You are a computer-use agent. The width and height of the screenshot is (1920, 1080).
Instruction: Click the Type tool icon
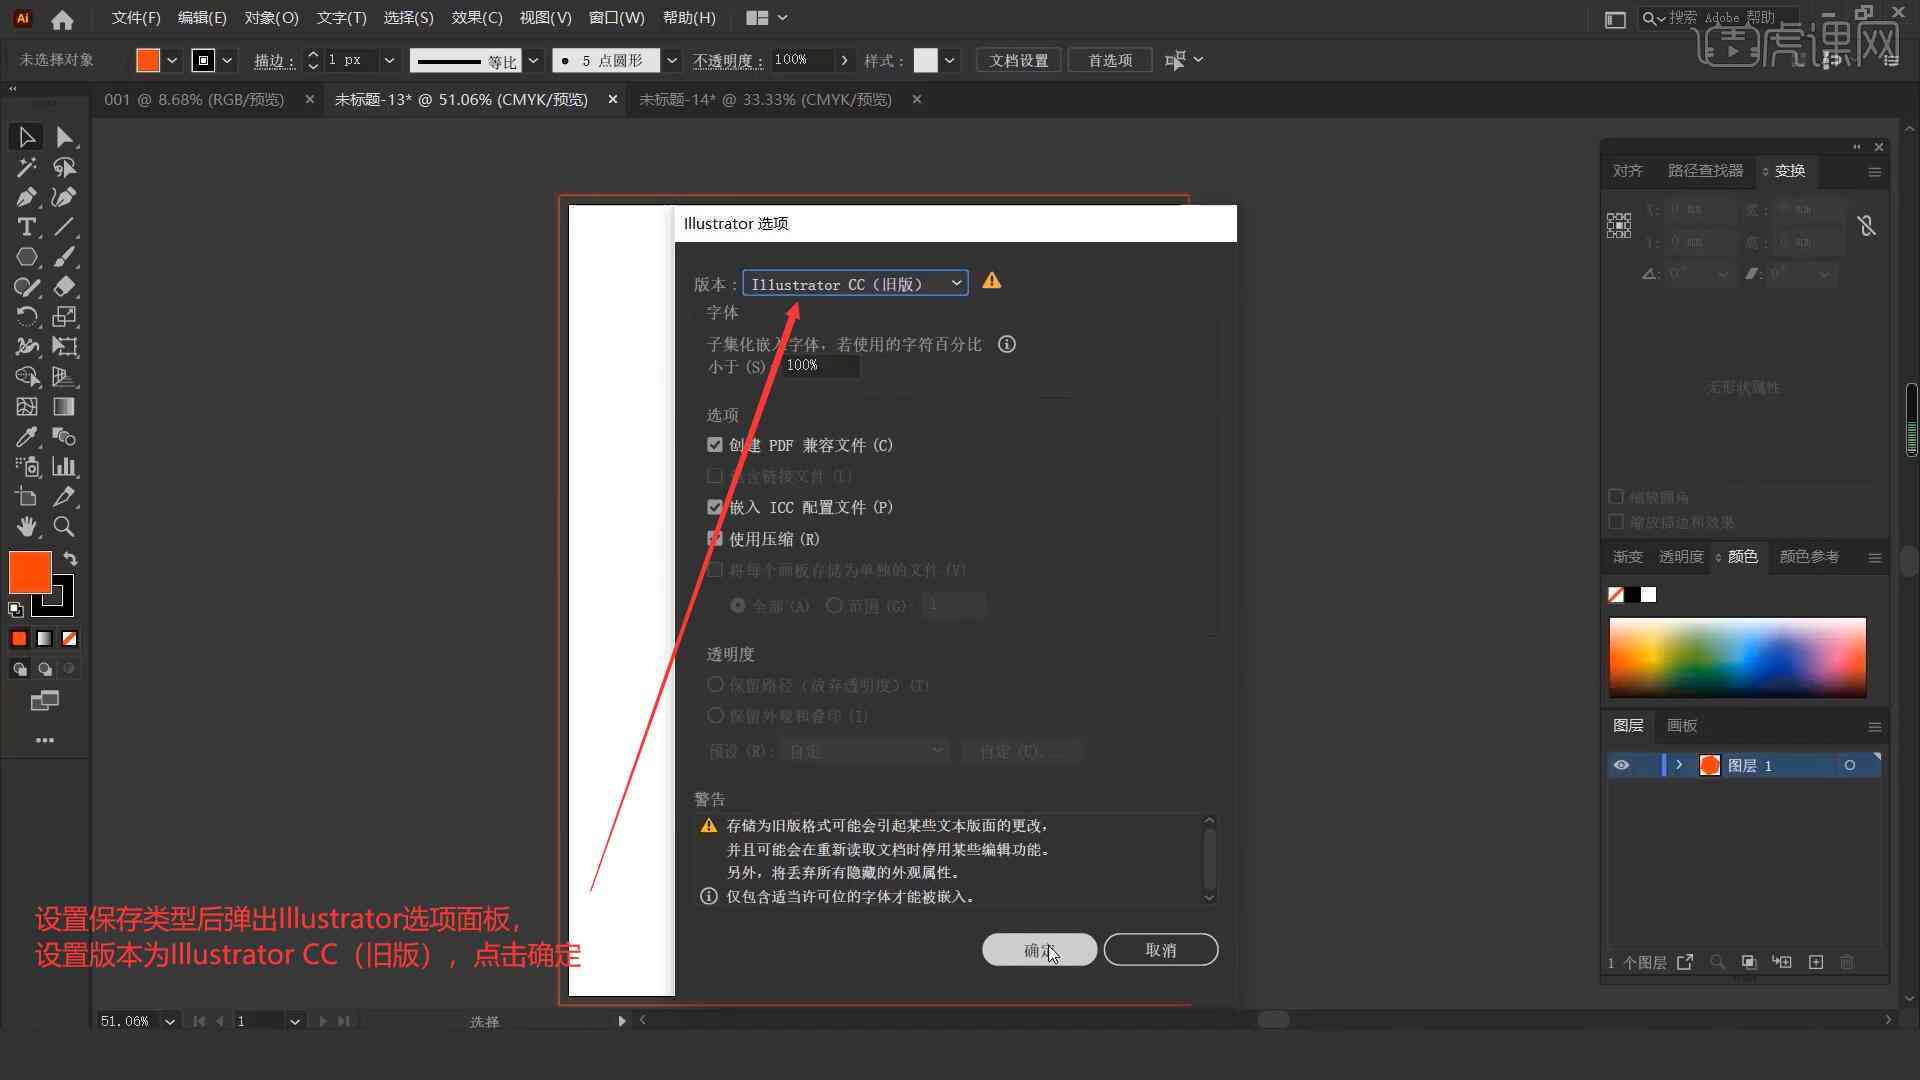click(x=24, y=225)
